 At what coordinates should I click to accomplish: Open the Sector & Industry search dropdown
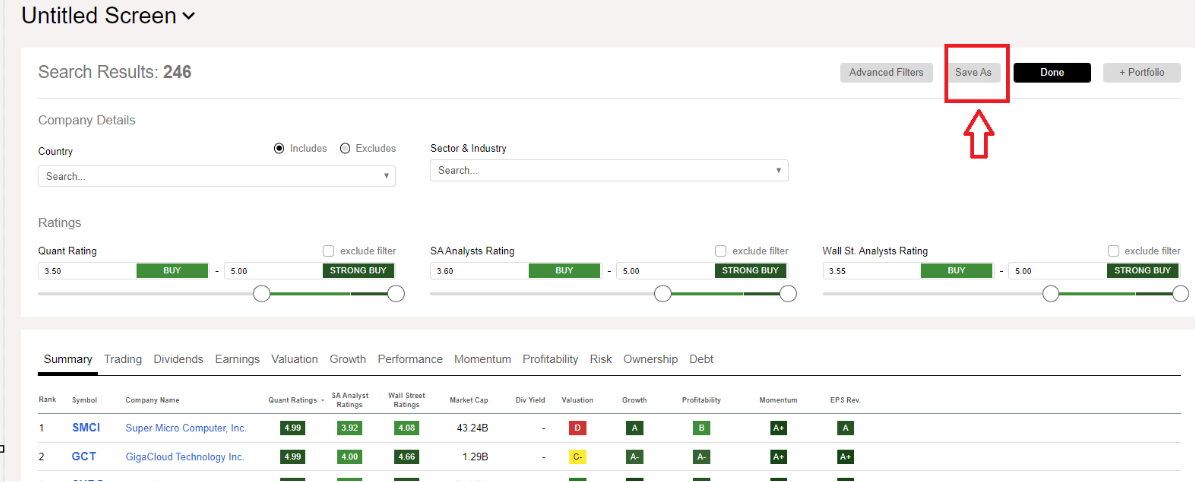tap(609, 170)
